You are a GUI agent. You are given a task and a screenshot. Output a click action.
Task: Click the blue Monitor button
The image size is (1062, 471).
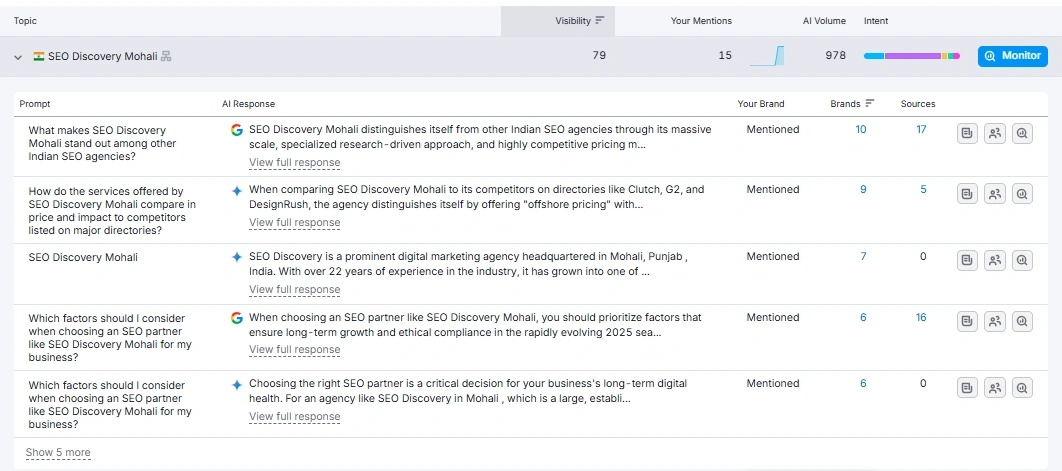click(x=1013, y=56)
